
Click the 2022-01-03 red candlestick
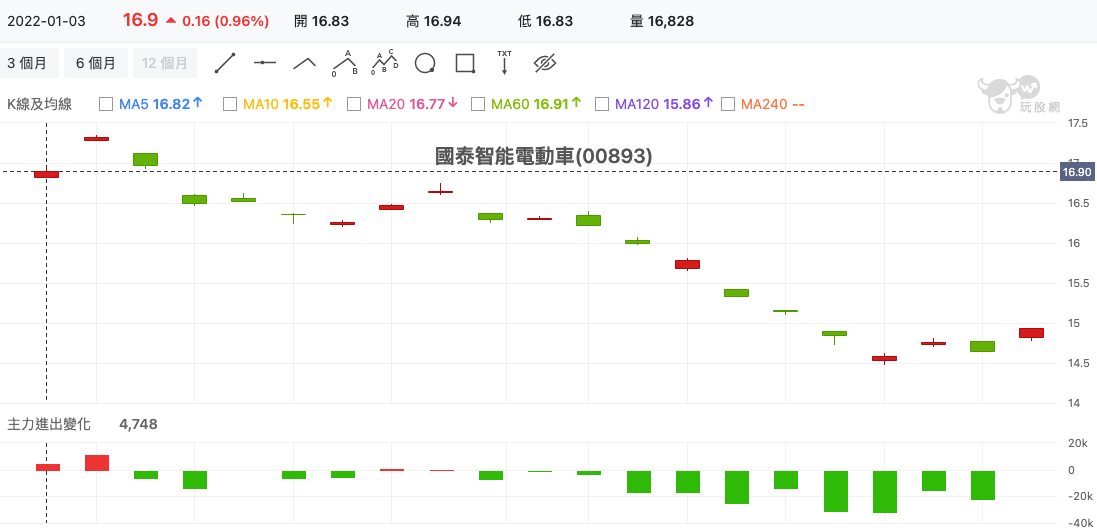tap(47, 174)
